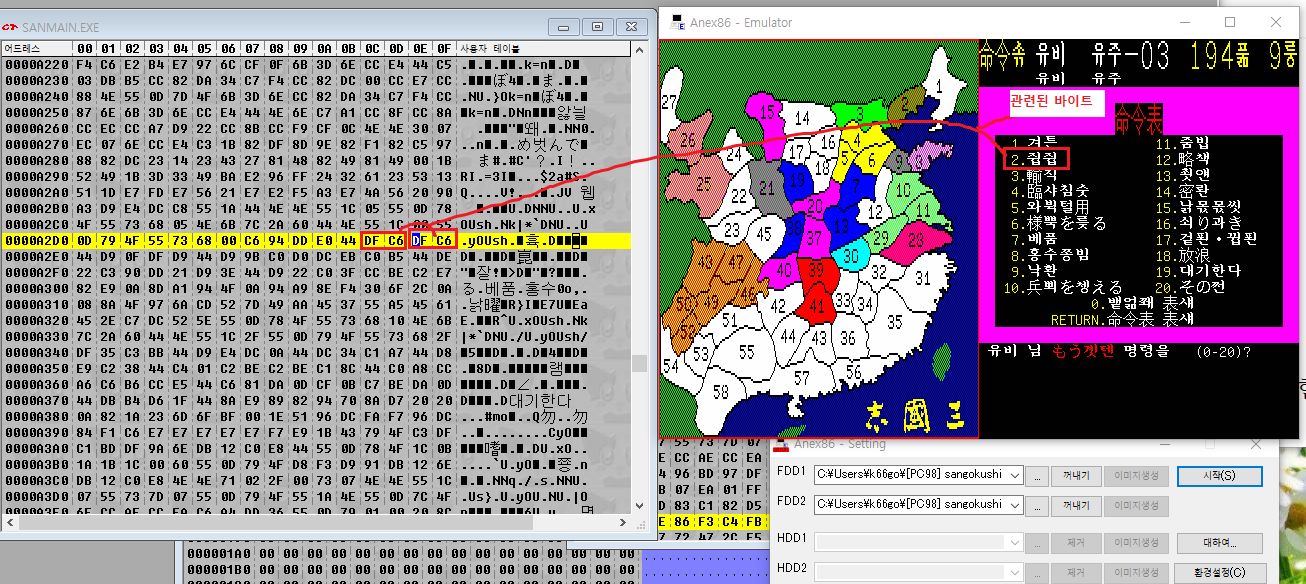1306x584 pixels.
Task: Click the 0F column header
Action: point(444,48)
